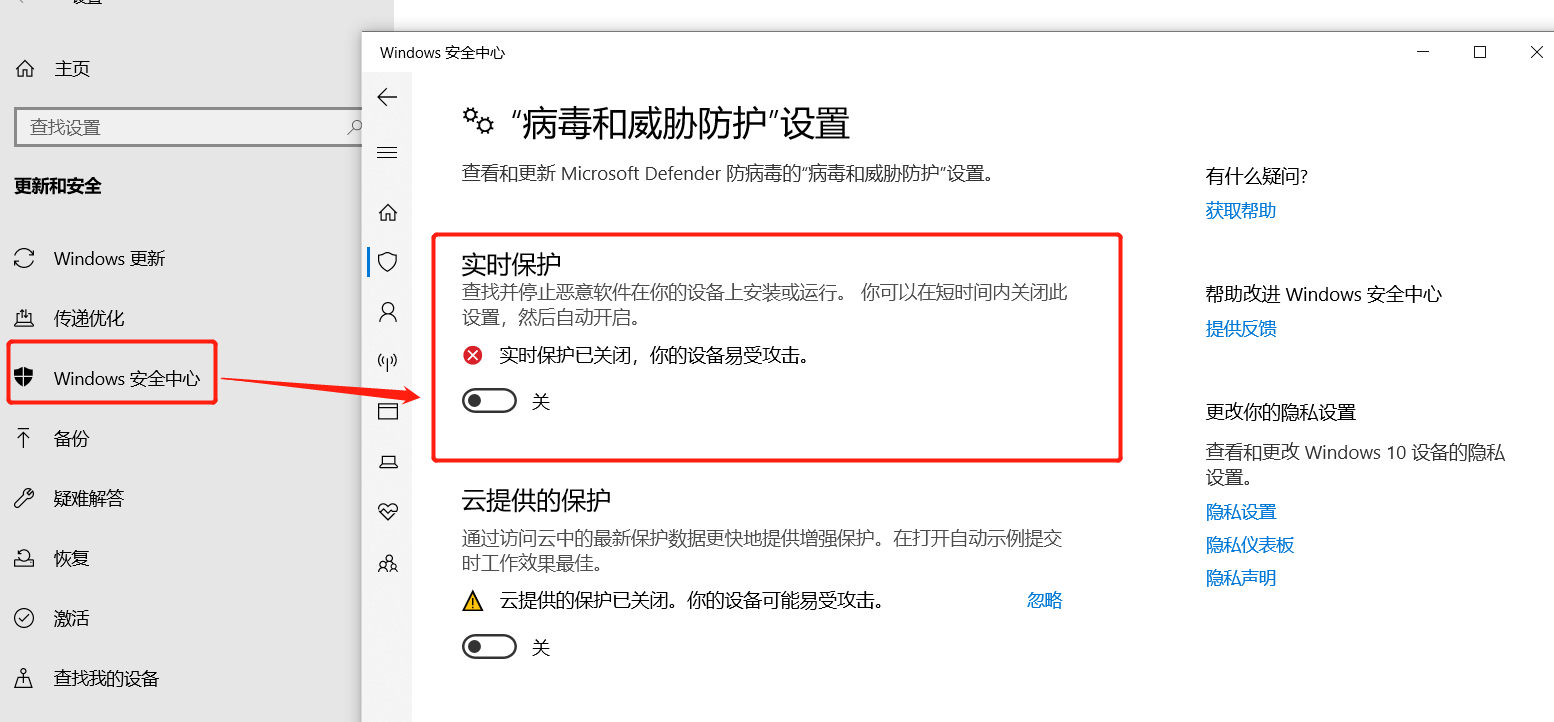Open device security laptop icon

(x=388, y=461)
